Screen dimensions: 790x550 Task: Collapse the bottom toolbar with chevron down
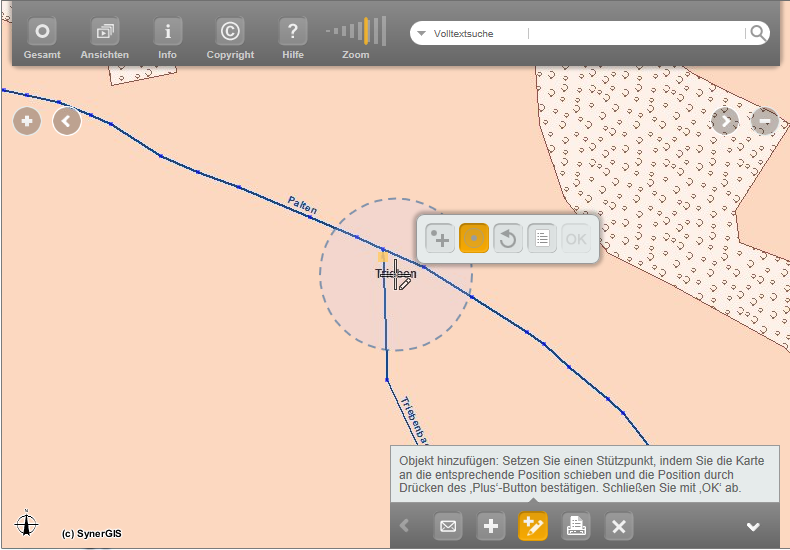pyautogui.click(x=753, y=527)
